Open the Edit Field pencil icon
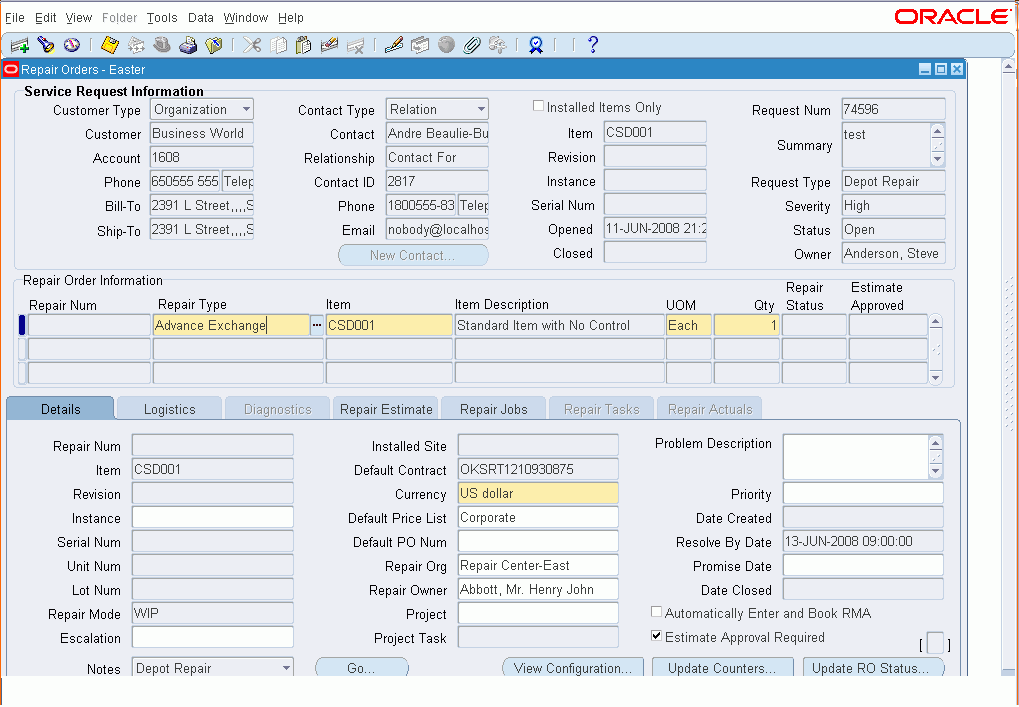The height and width of the screenshot is (707, 1019). coord(394,45)
